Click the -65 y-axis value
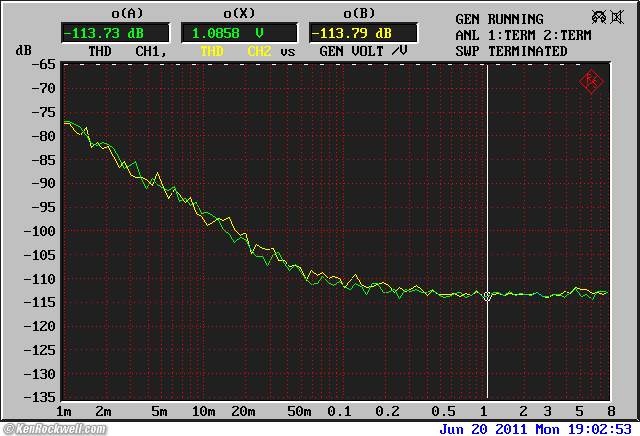 coord(43,64)
